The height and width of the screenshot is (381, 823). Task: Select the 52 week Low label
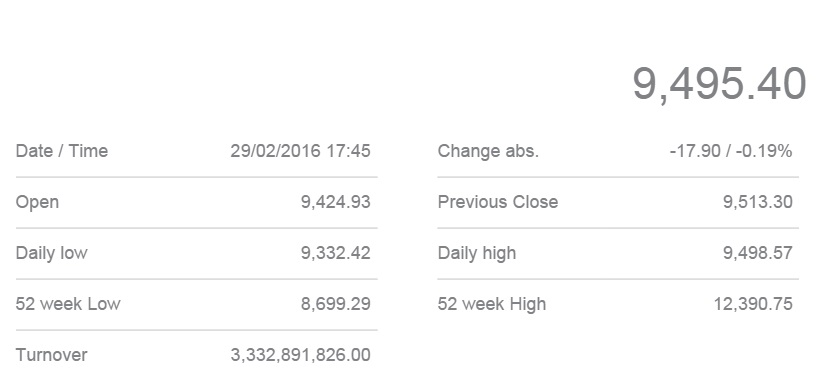68,304
